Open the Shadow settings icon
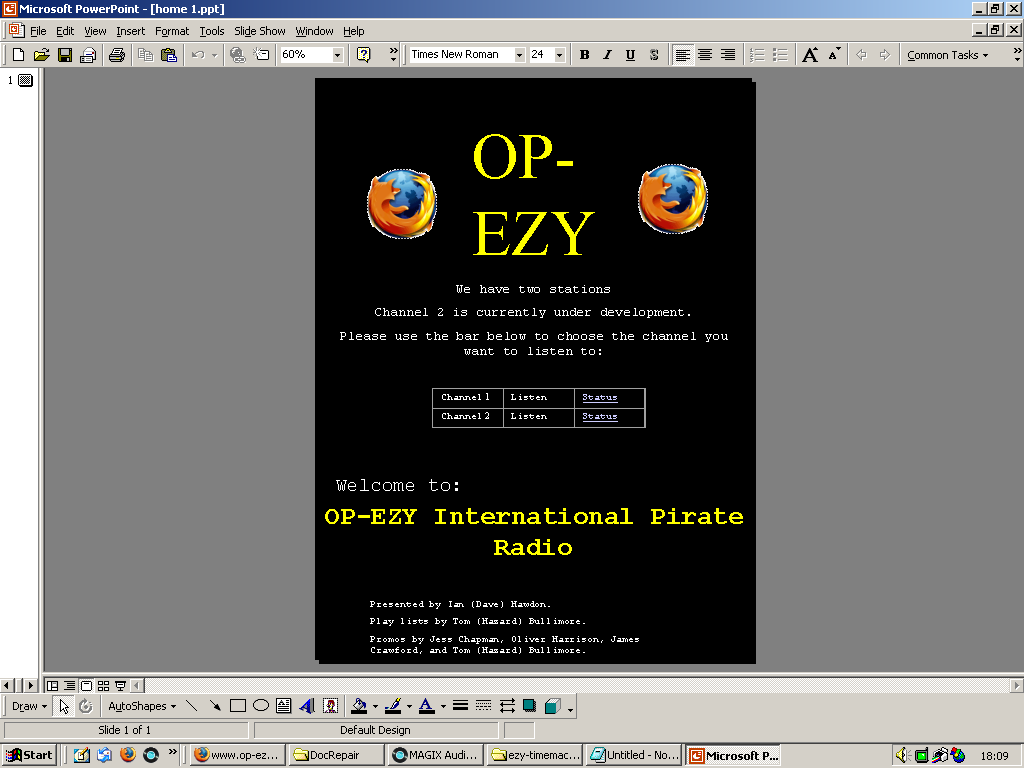 [x=530, y=706]
